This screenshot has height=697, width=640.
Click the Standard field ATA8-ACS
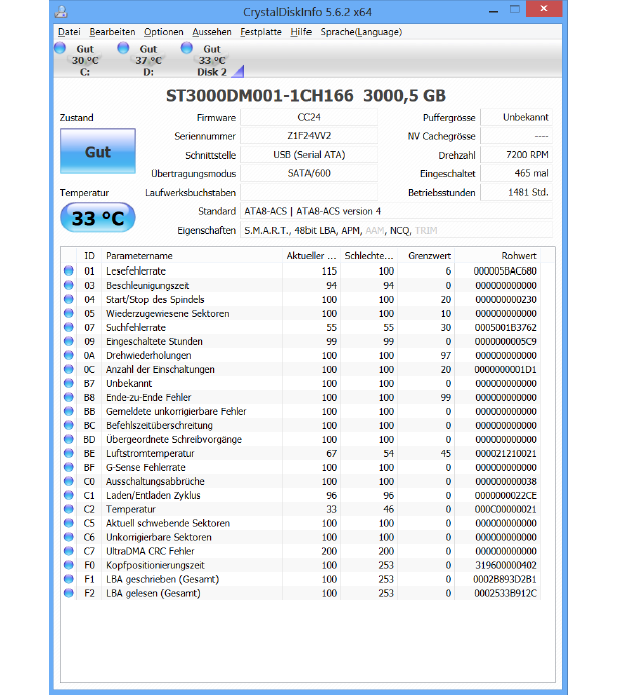pos(396,211)
